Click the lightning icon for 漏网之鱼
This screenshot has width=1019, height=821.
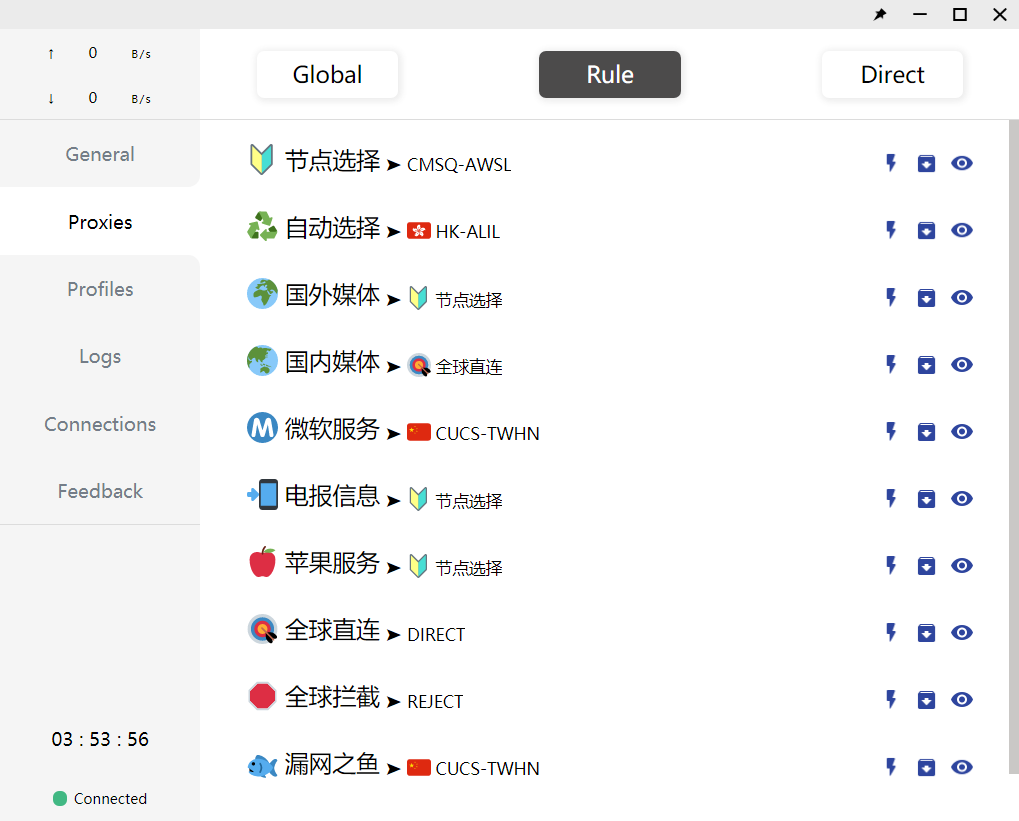click(x=891, y=767)
